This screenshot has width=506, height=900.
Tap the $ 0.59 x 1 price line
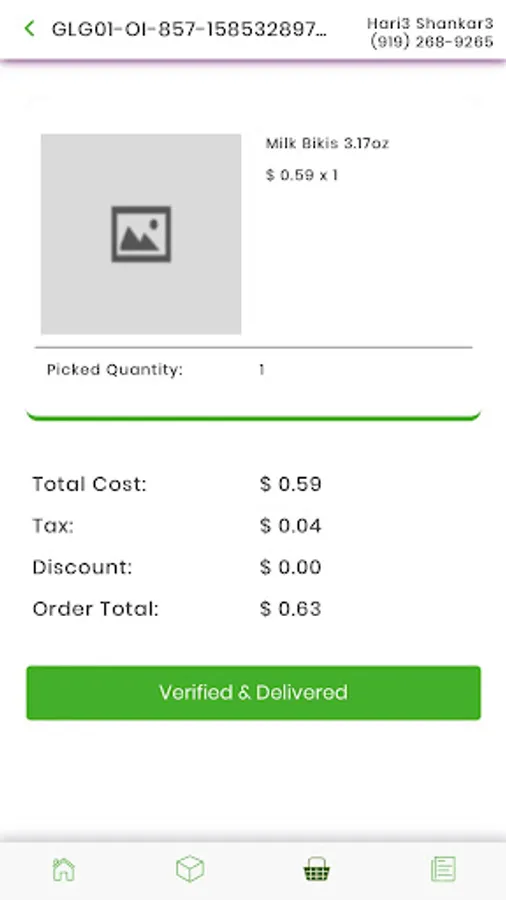click(x=302, y=174)
